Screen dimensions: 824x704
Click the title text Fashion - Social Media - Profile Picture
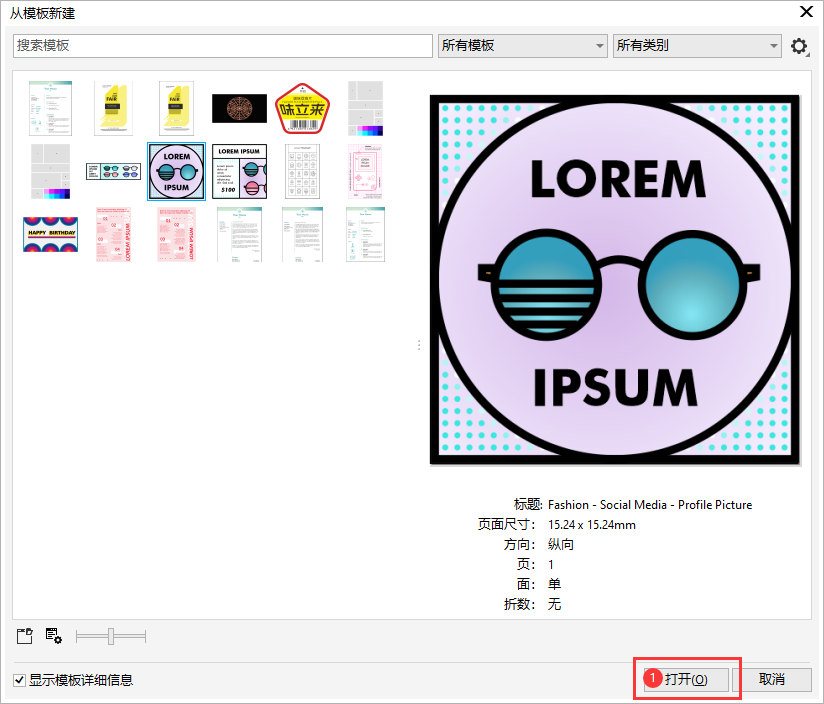[650, 505]
